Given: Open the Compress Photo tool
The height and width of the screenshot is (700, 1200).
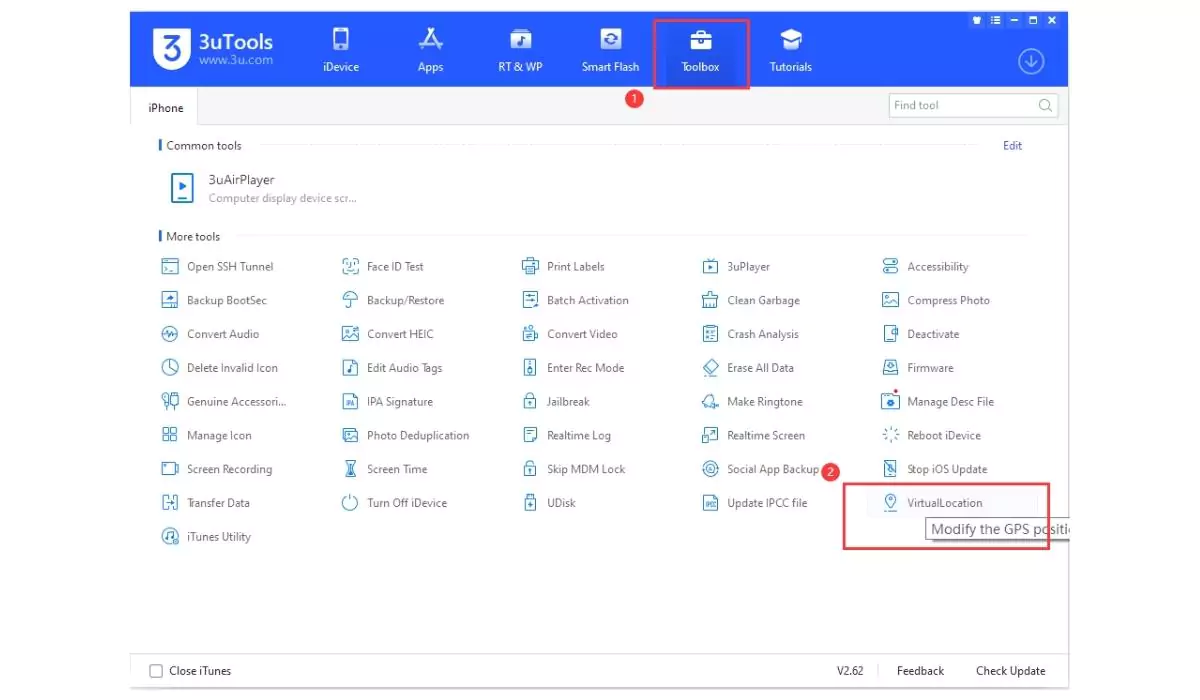Looking at the screenshot, I should pos(936,300).
